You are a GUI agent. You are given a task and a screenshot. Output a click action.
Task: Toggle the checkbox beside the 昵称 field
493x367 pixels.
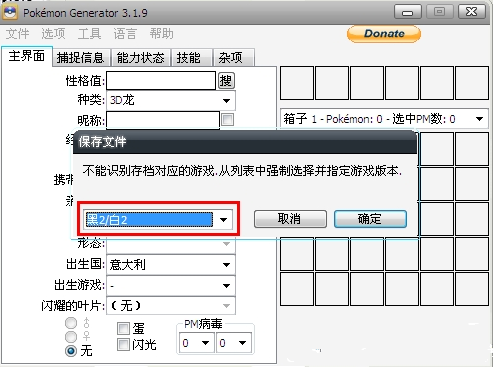[227, 119]
